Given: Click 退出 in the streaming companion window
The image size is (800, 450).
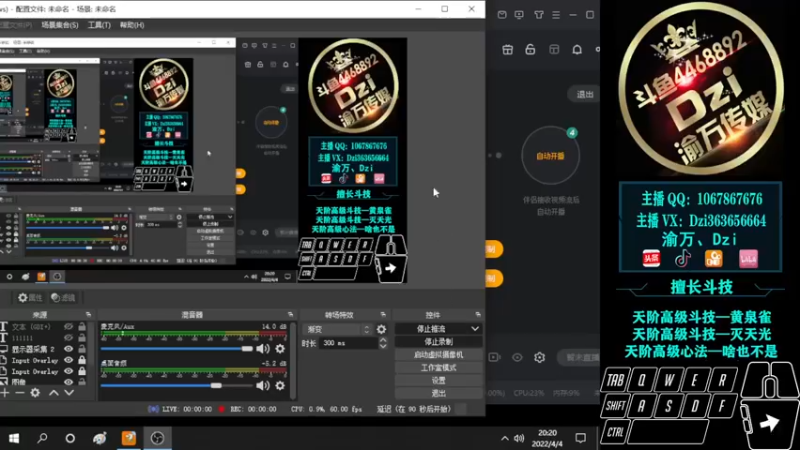Looking at the screenshot, I should click(x=585, y=94).
